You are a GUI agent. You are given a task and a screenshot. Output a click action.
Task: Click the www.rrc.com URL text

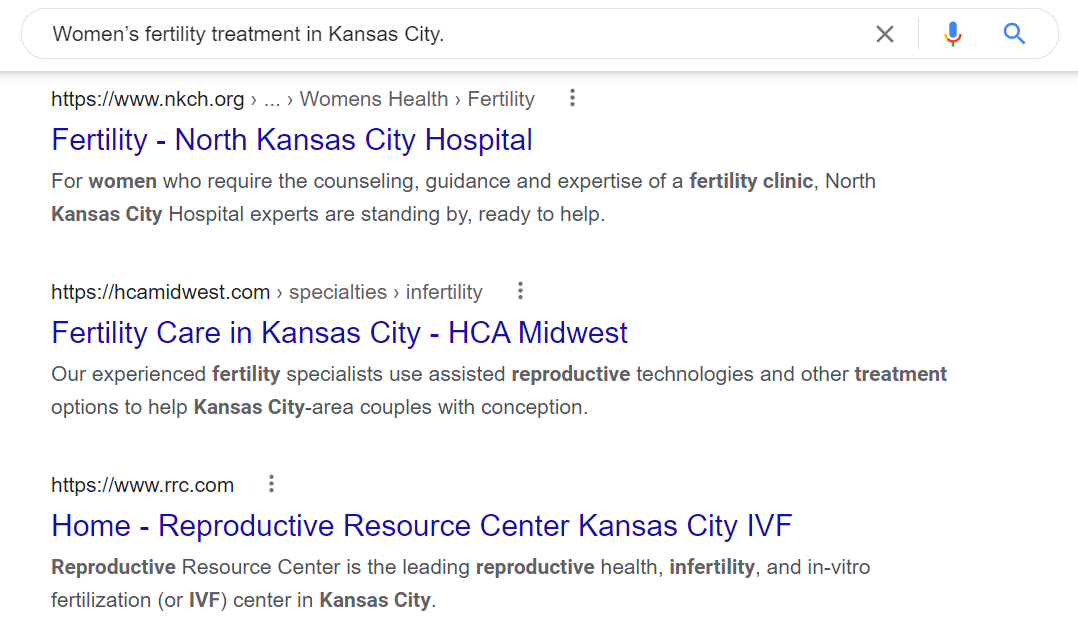coord(142,484)
